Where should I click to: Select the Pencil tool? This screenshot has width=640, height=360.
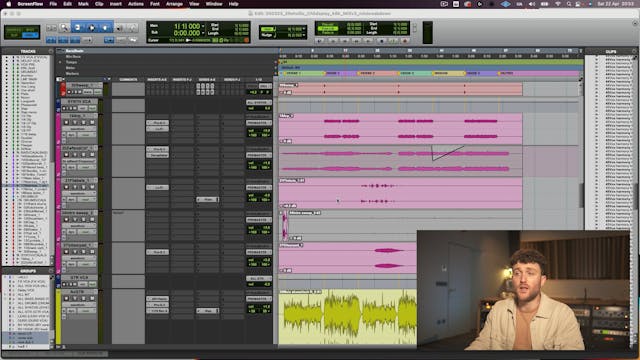132,28
